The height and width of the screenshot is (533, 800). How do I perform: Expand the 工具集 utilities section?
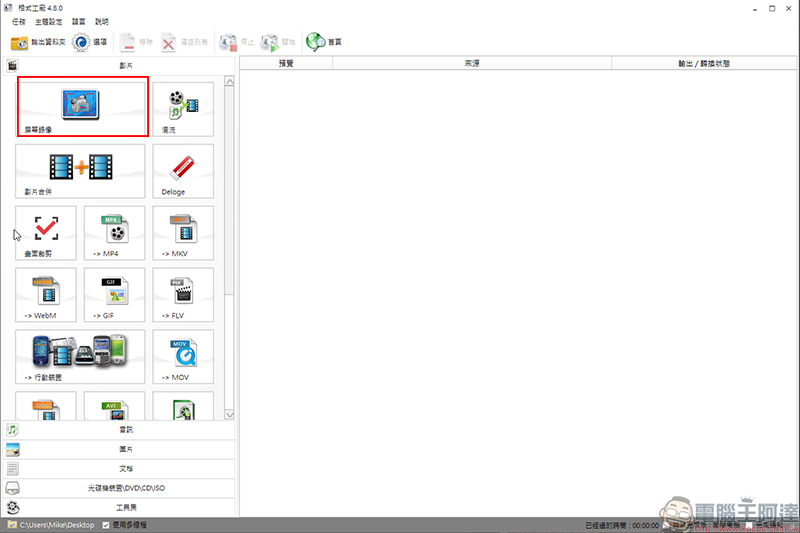pyautogui.click(x=119, y=507)
